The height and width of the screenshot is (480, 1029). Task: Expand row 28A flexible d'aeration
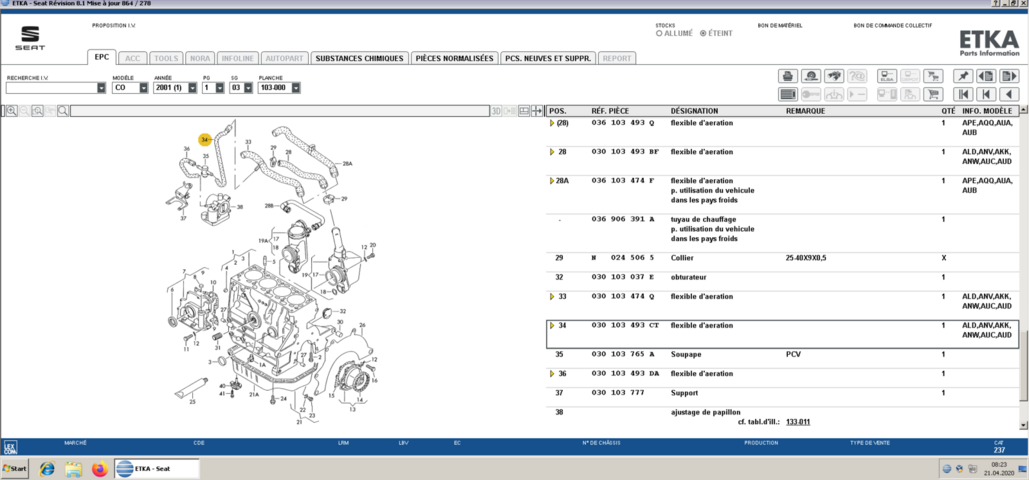click(x=552, y=181)
